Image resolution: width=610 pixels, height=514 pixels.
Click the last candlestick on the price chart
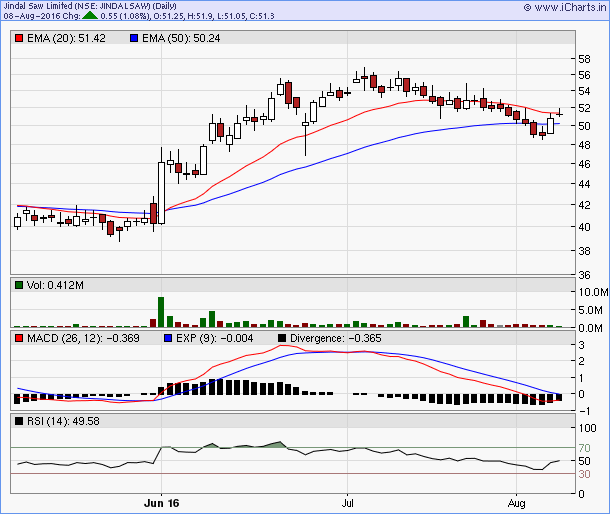(559, 114)
